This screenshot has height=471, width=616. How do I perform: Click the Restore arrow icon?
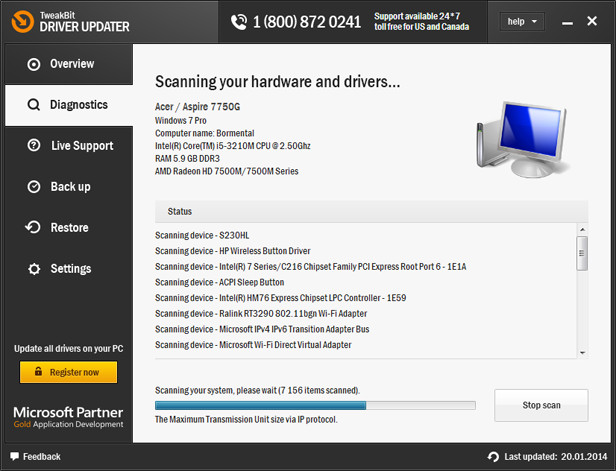click(33, 227)
